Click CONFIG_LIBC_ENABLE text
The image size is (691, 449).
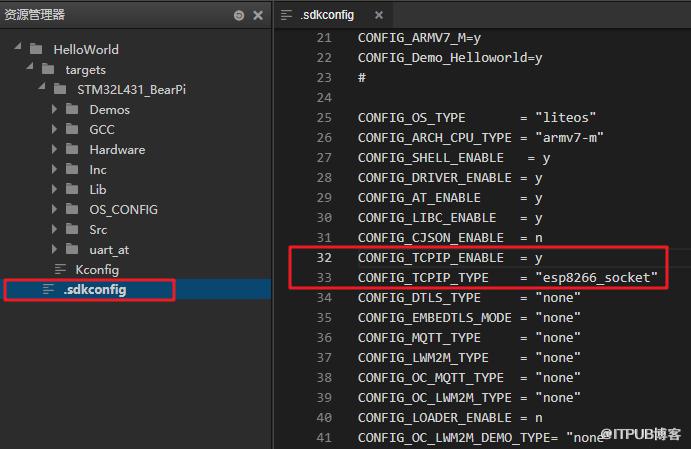(427, 218)
